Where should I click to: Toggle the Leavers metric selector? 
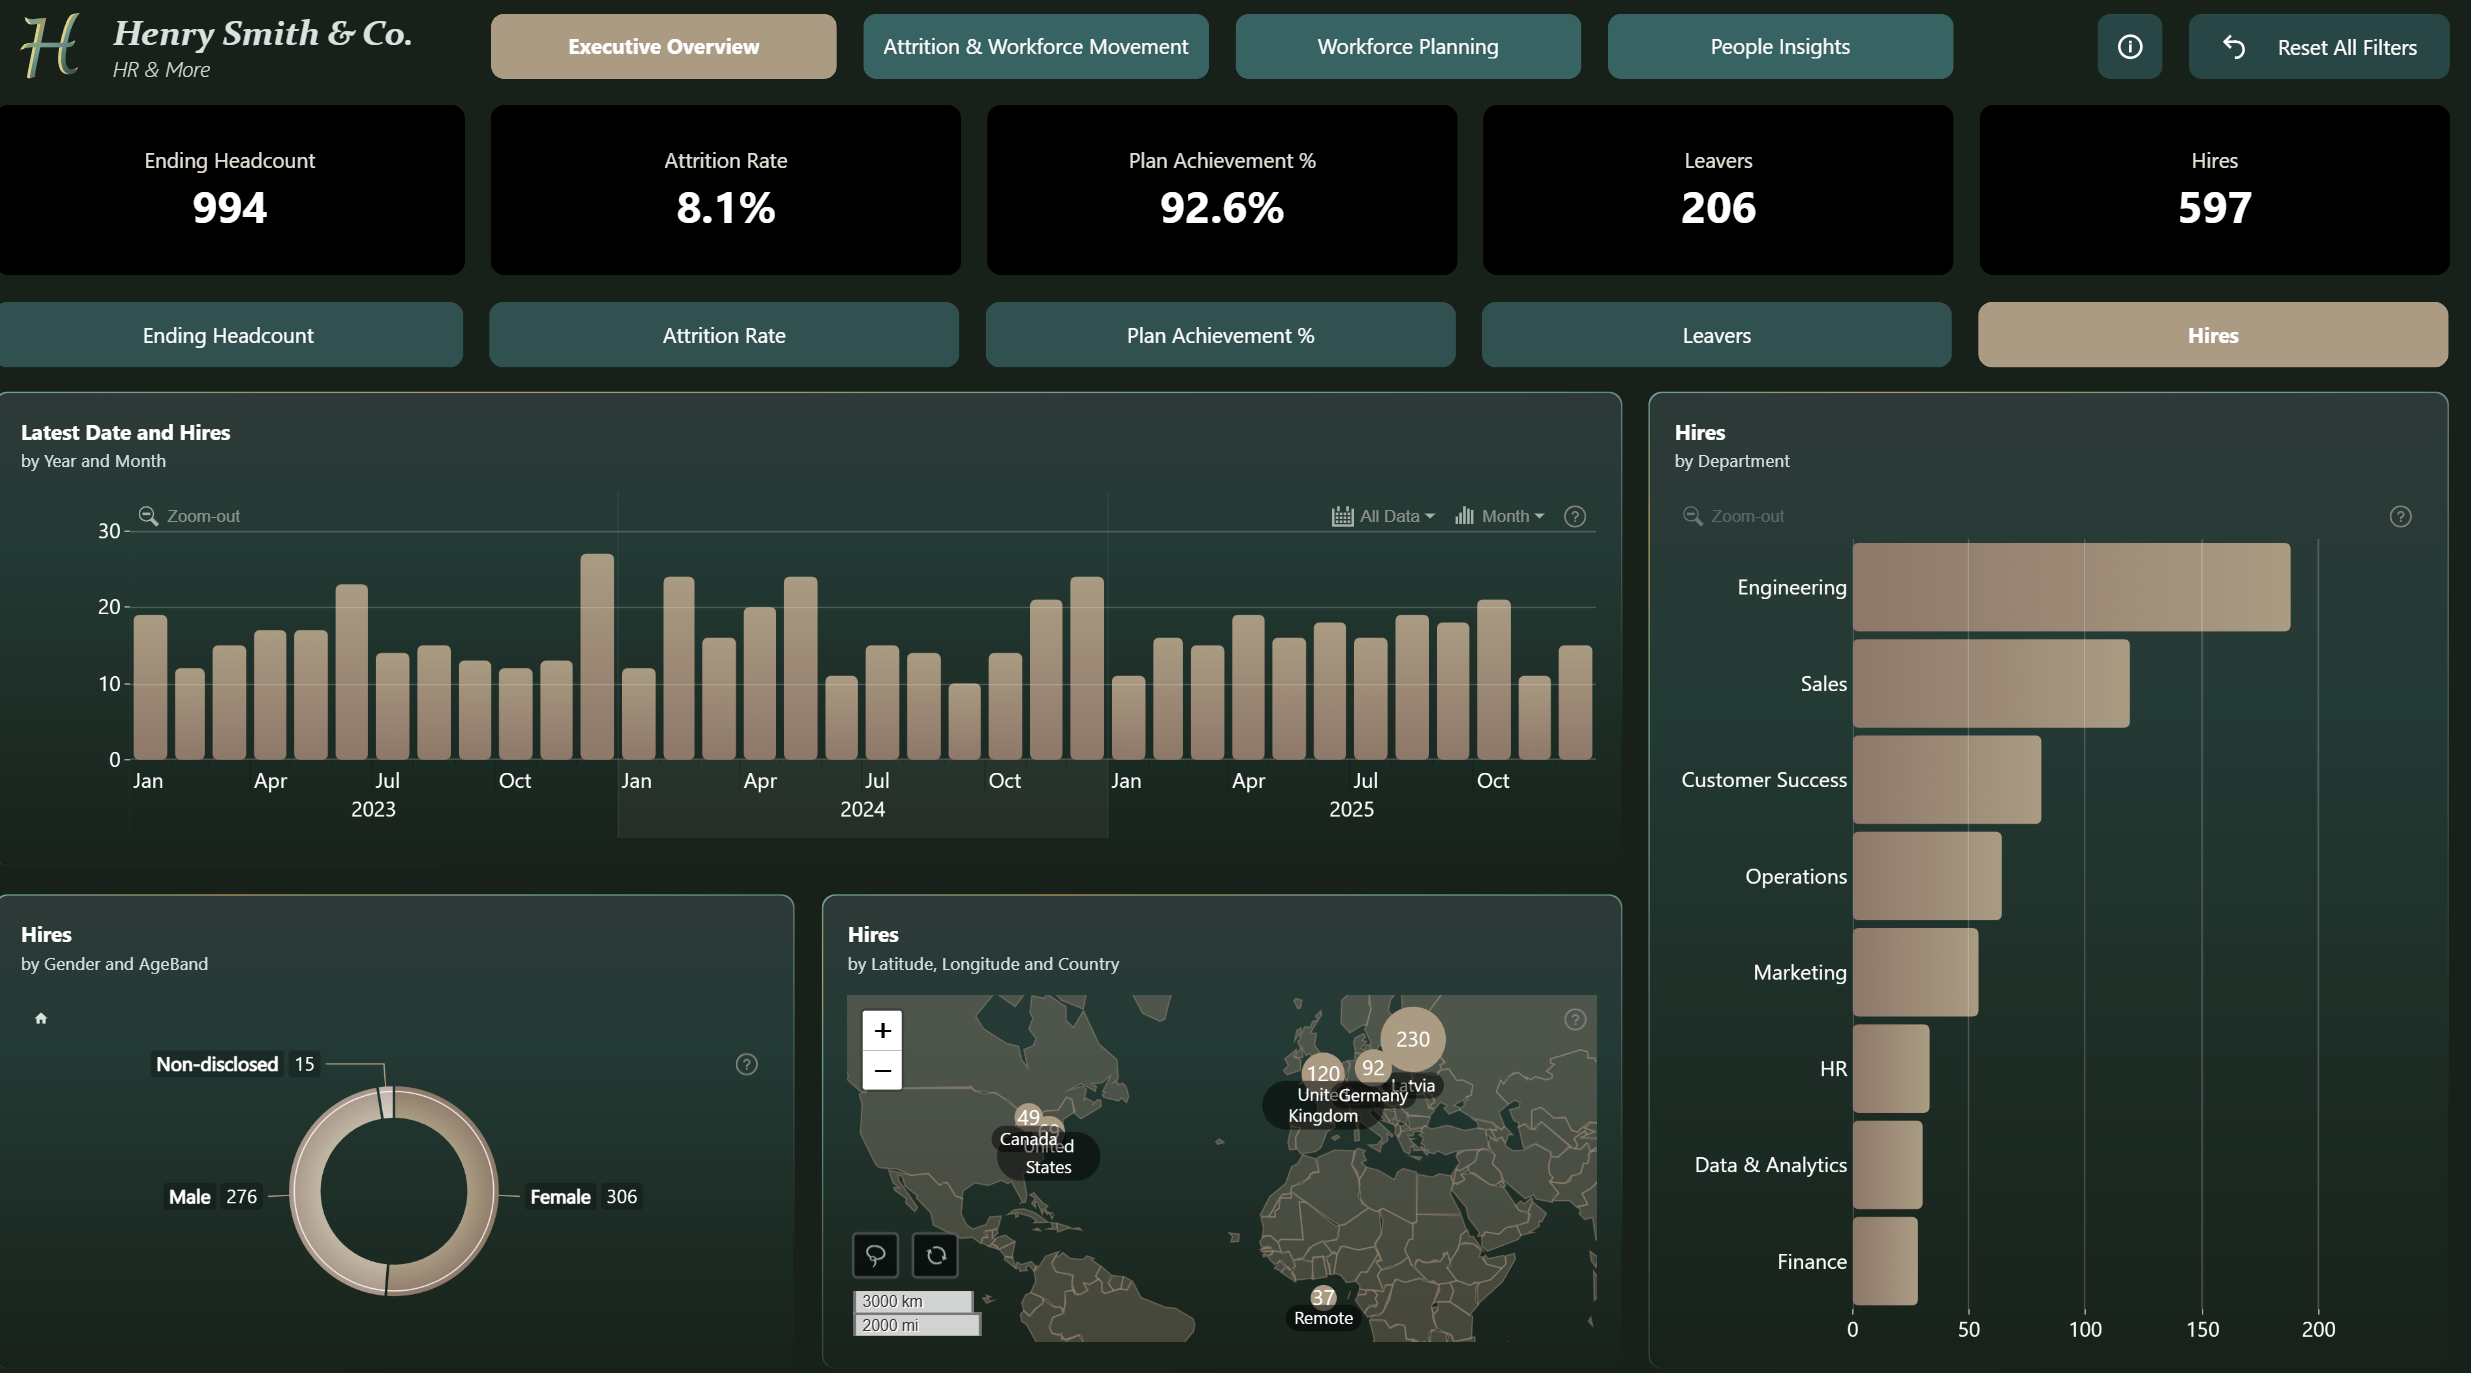tap(1716, 335)
